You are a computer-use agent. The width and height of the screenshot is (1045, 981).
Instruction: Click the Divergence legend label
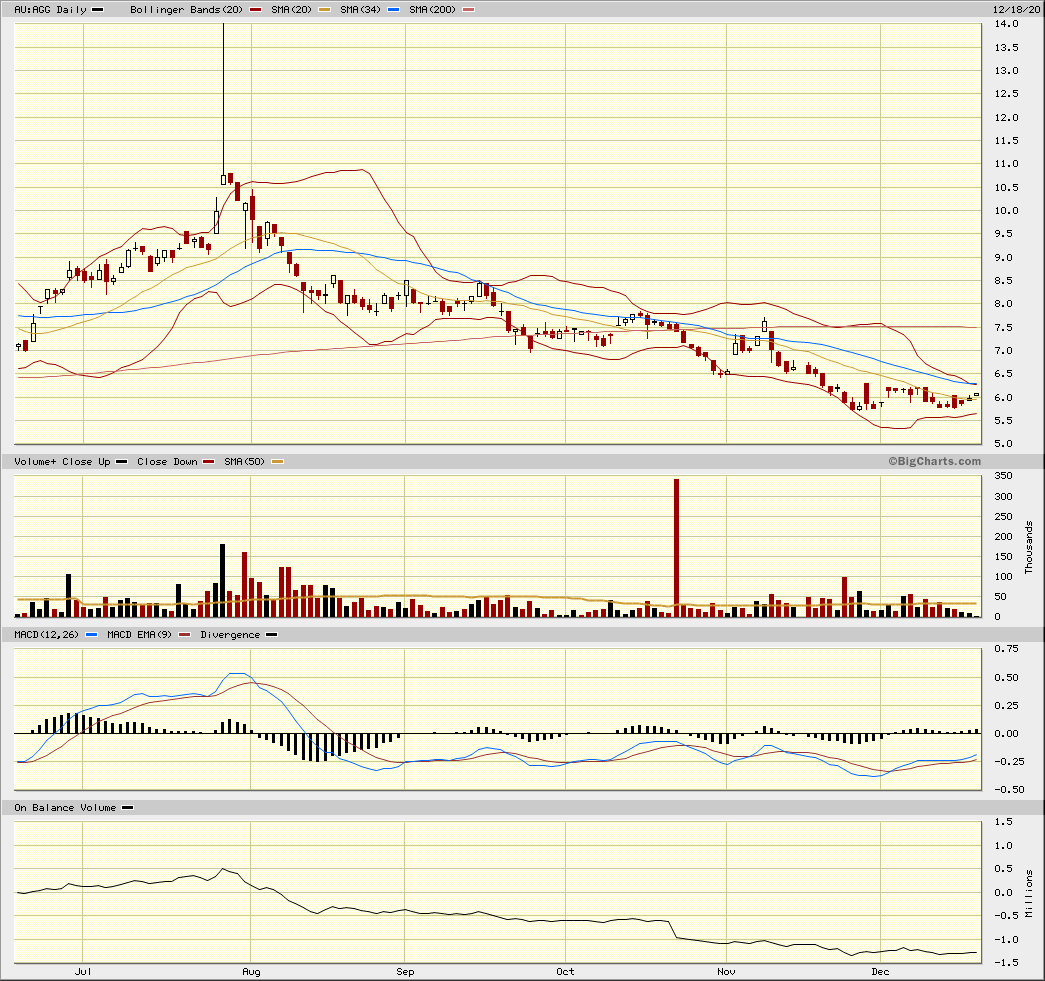coord(230,634)
